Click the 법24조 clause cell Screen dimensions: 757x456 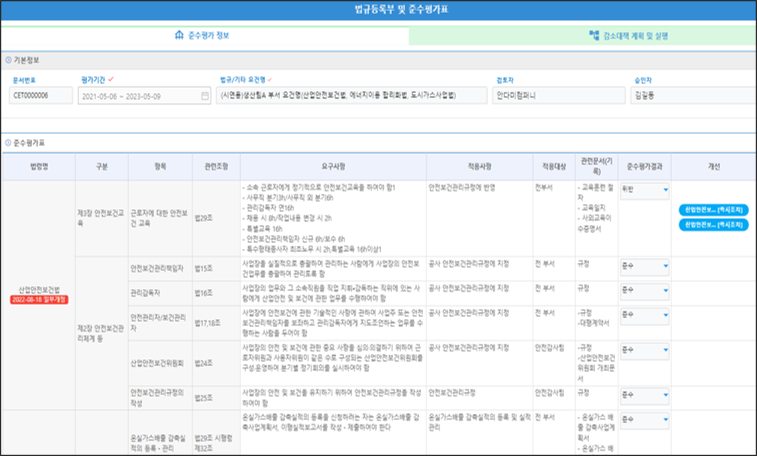(216, 363)
